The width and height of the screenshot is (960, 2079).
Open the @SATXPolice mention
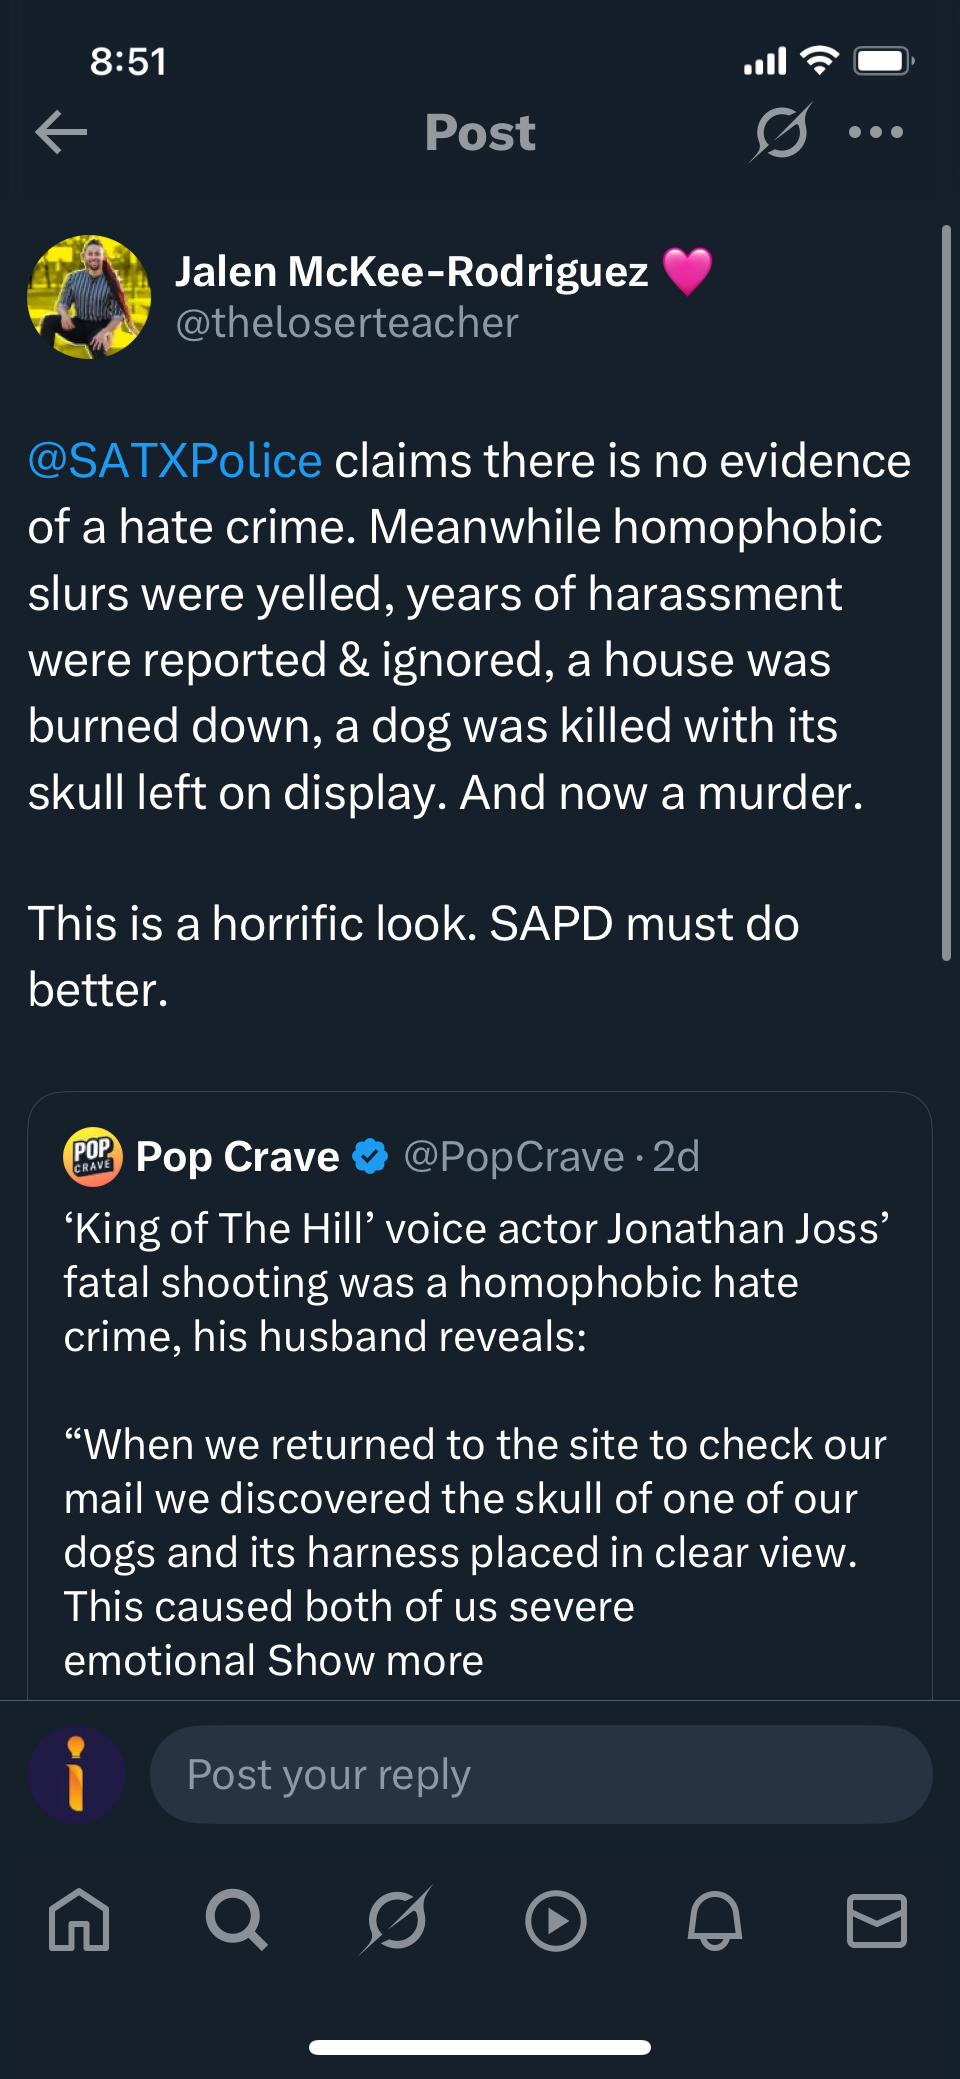pyautogui.click(x=175, y=461)
